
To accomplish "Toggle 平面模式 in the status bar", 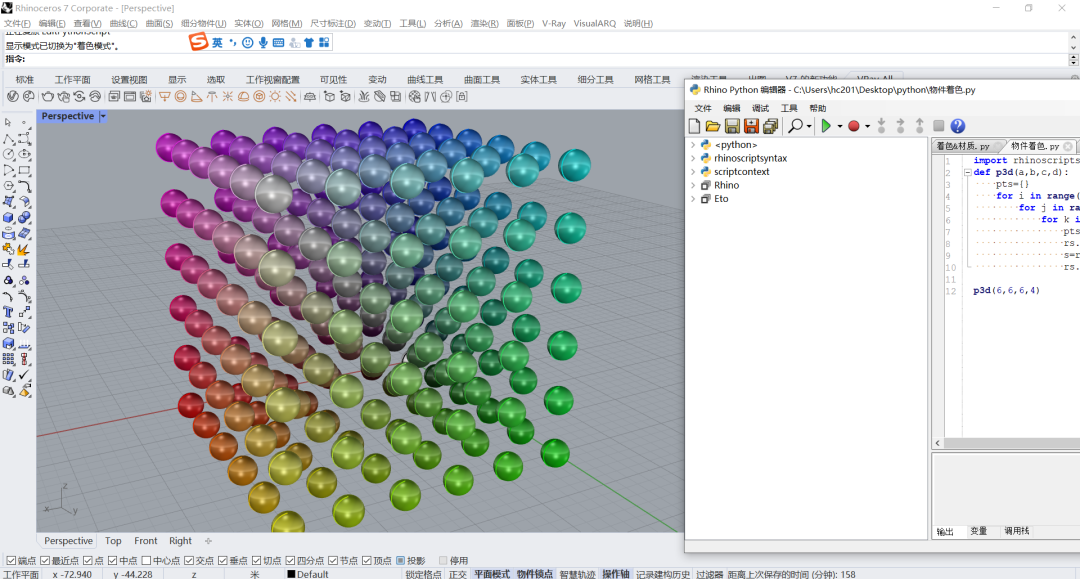I will point(492,574).
